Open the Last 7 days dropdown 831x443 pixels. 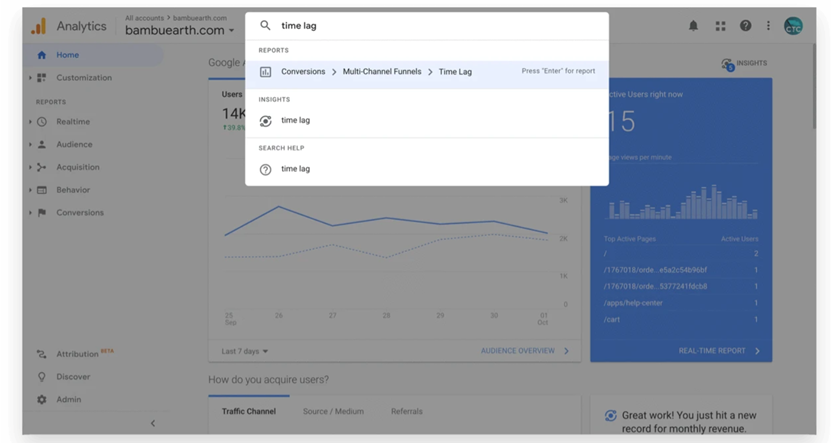pos(245,351)
